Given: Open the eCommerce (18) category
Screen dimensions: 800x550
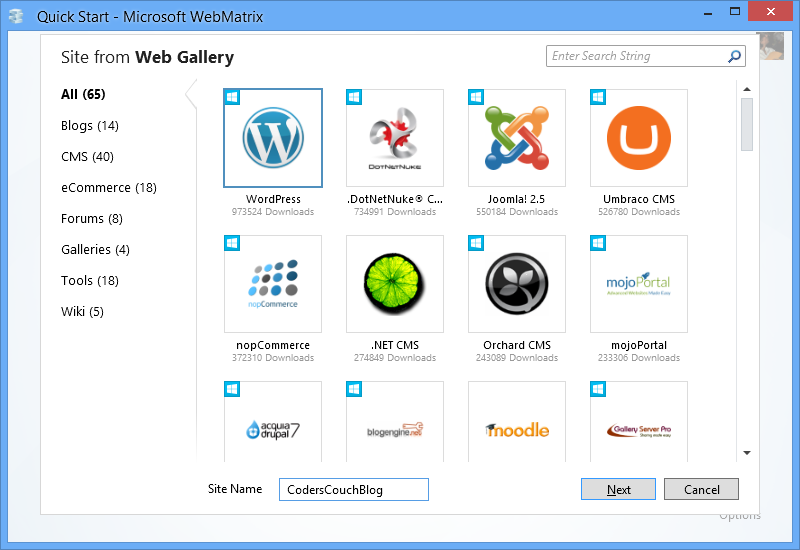Looking at the screenshot, I should pyautogui.click(x=109, y=188).
